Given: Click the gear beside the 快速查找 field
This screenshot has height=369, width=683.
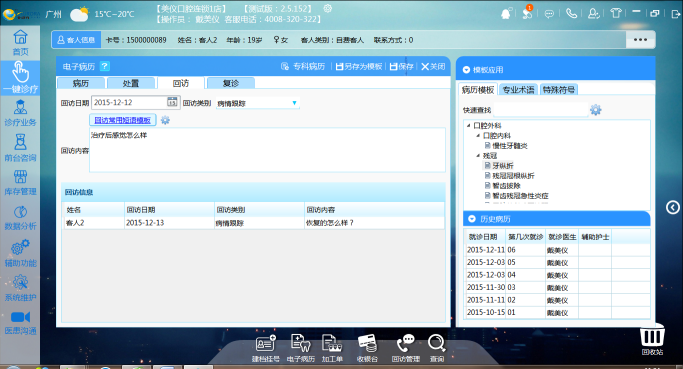Looking at the screenshot, I should 595,110.
